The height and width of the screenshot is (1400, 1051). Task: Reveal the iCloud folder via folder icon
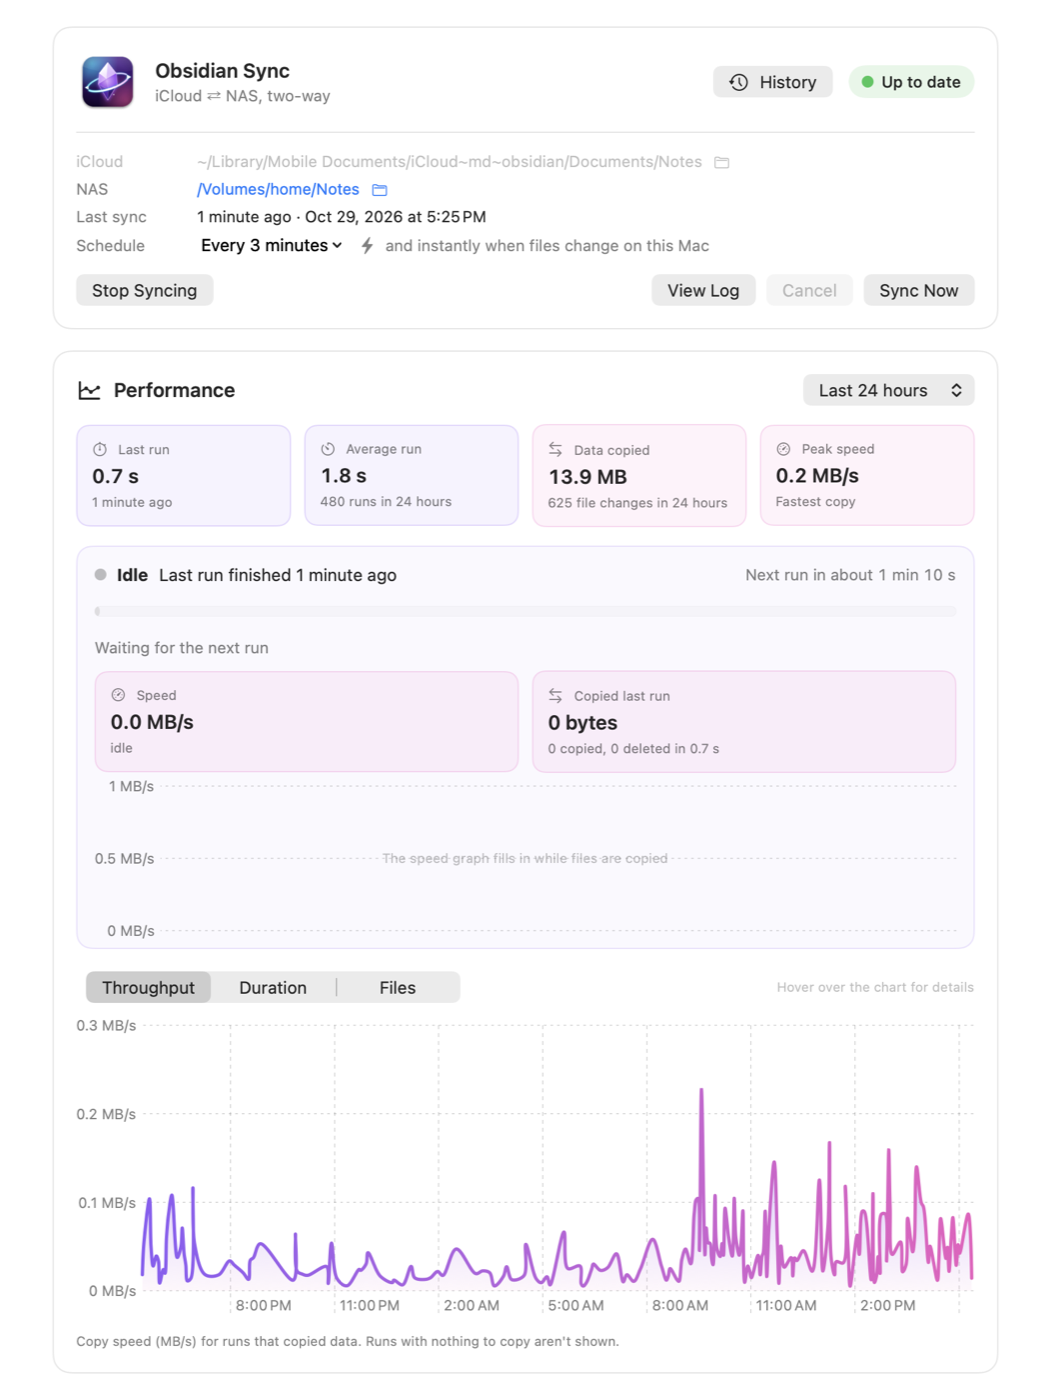[722, 162]
